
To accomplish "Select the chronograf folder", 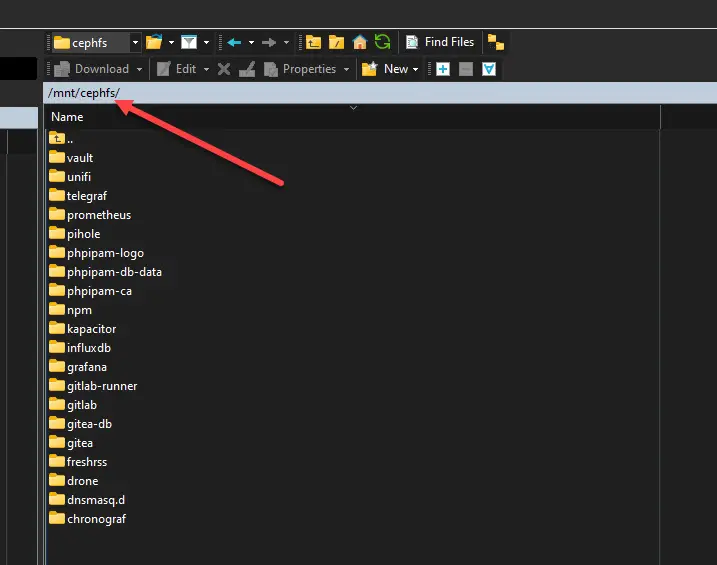I will 87,519.
